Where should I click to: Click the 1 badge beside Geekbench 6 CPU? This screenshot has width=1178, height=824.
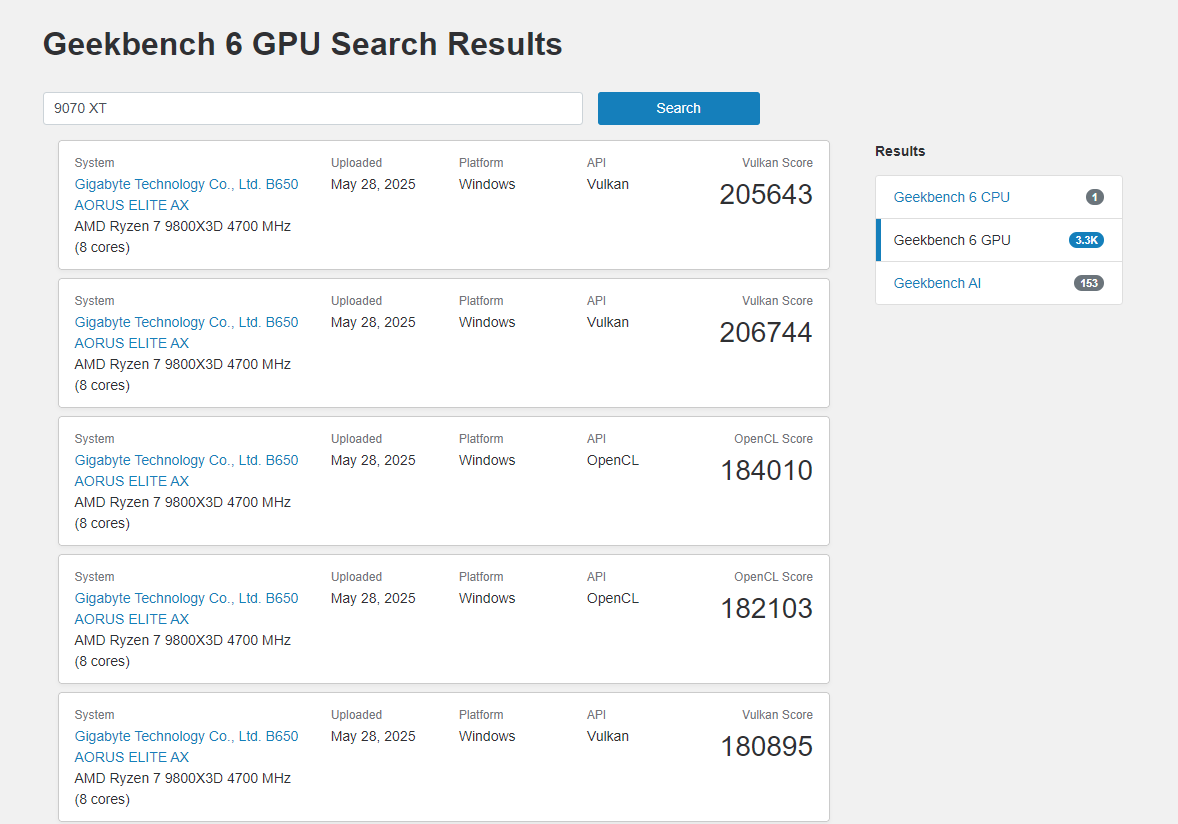[1095, 197]
